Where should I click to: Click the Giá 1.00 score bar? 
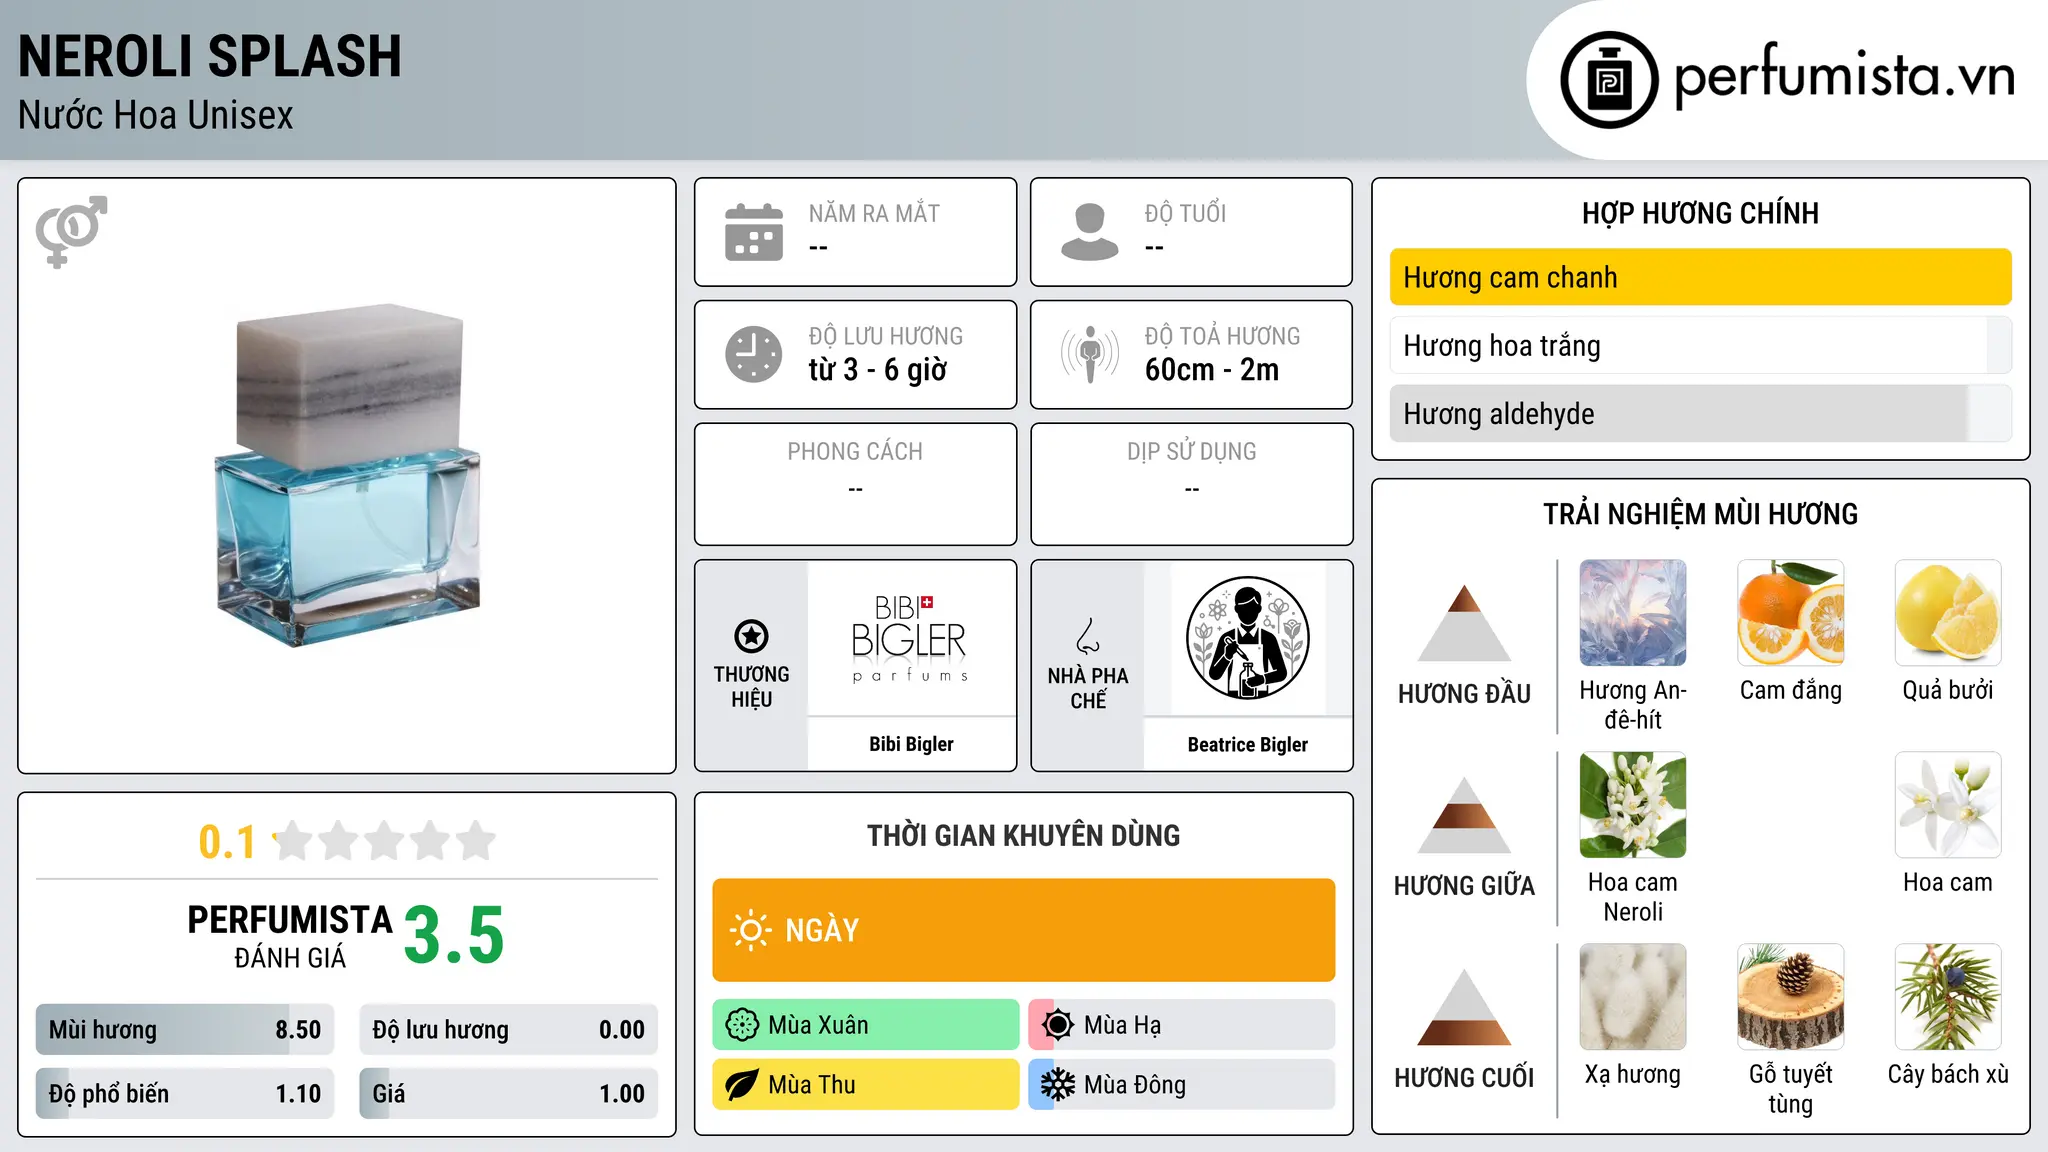coord(508,1094)
